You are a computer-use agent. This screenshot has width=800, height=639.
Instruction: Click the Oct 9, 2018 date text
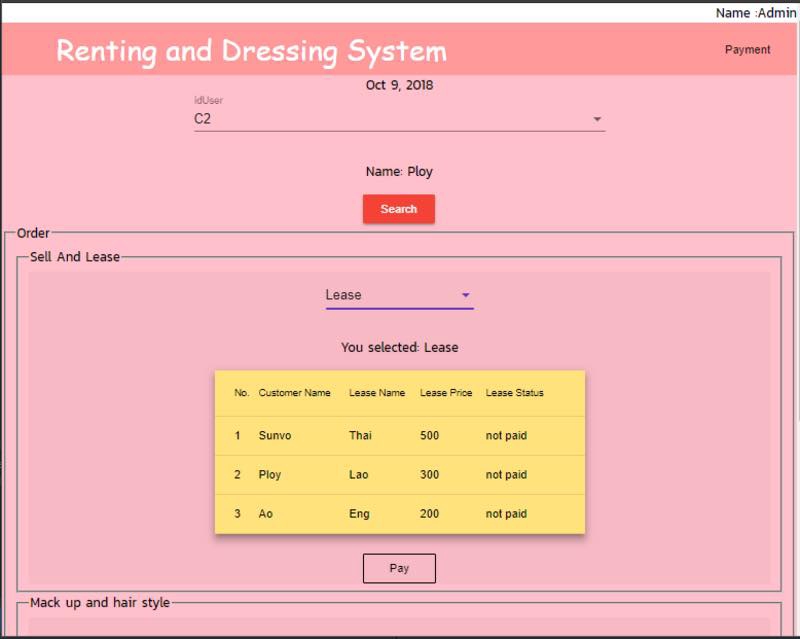tap(399, 85)
